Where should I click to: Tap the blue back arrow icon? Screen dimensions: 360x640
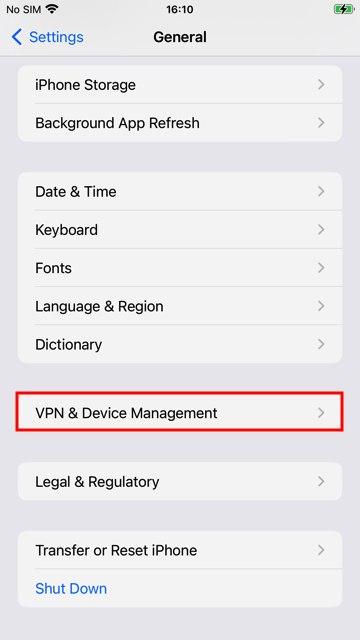(x=16, y=37)
